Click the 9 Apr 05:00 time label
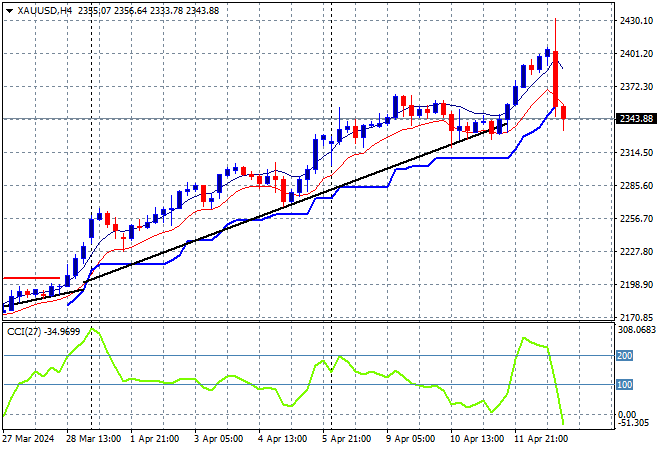The image size is (660, 450). (x=405, y=439)
